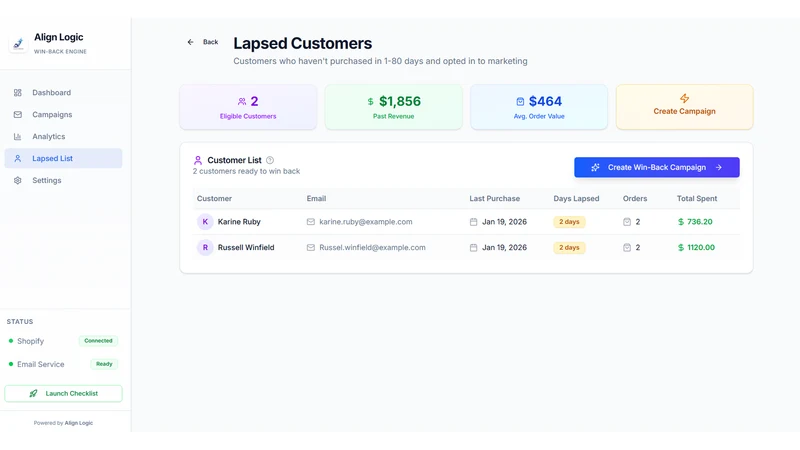Viewport: 800px width, 450px height.
Task: Click the Days Lapsed column header
Action: click(x=576, y=198)
